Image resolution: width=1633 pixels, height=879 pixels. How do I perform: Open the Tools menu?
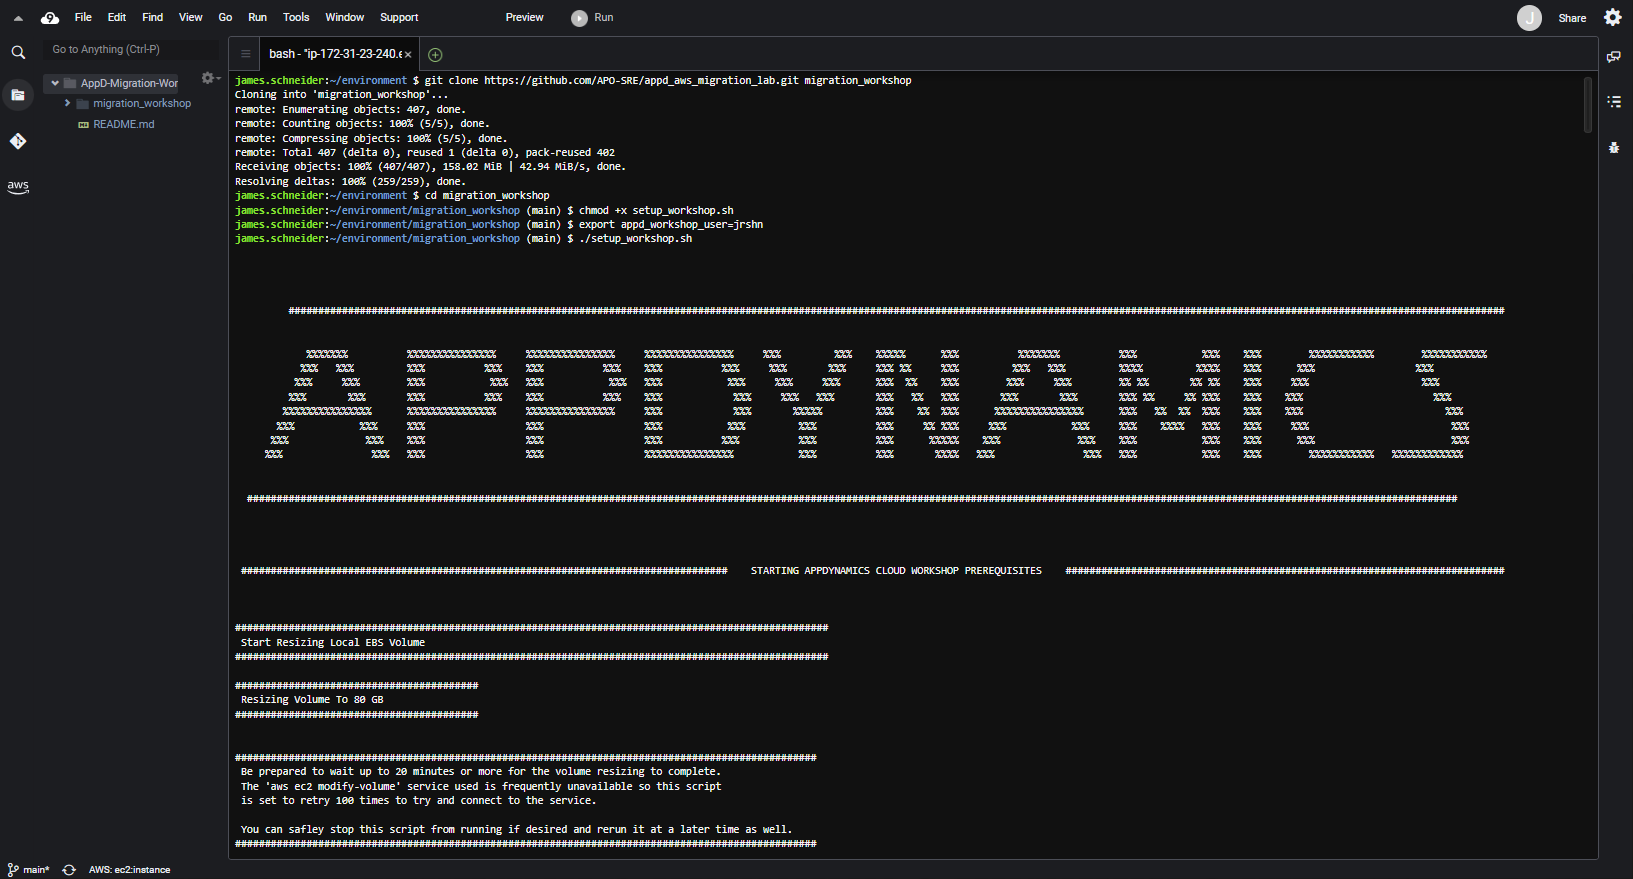pos(296,17)
